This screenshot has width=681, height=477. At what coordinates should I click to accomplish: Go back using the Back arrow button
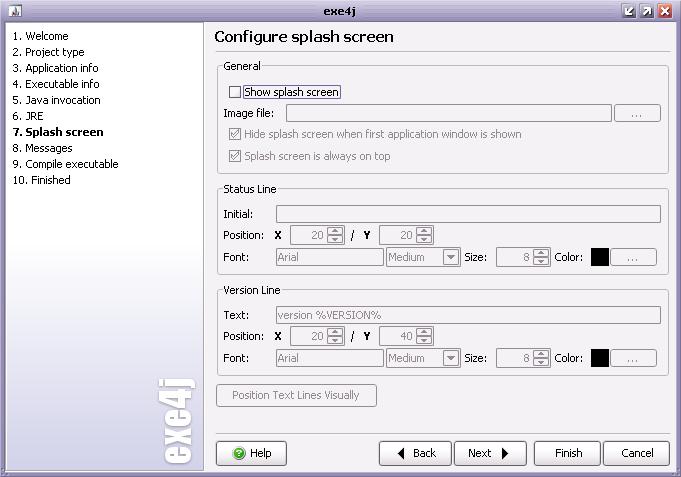(415, 453)
